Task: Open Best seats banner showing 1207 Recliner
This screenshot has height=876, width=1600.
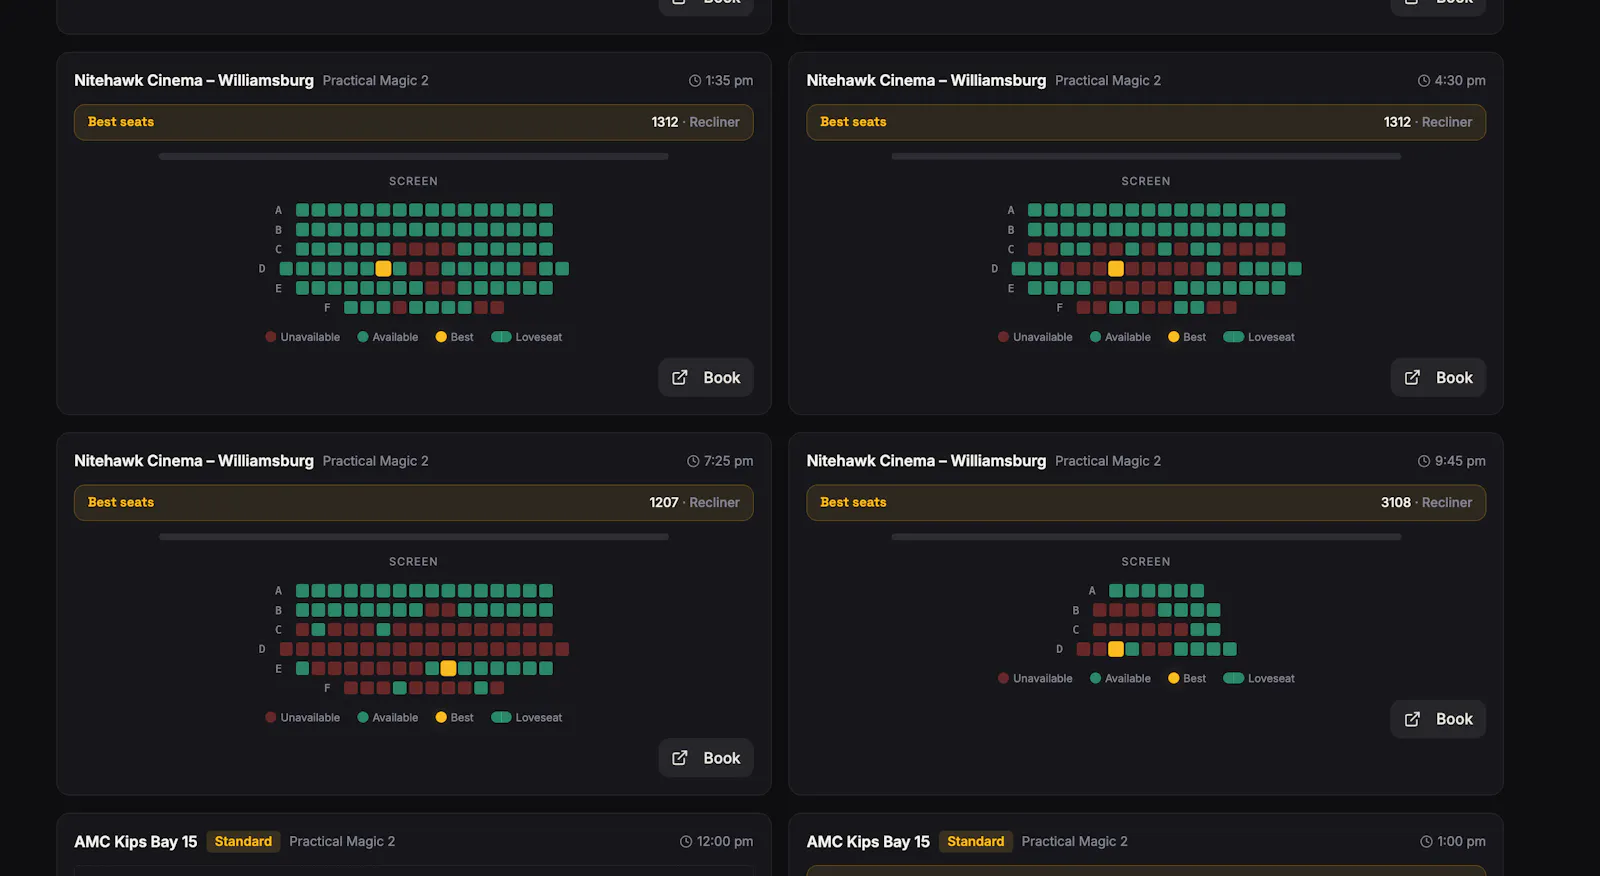Action: pyautogui.click(x=414, y=503)
